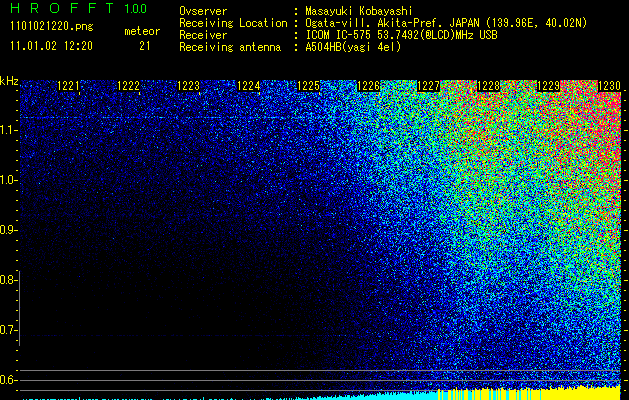Click time marker 1229
This screenshot has height=400, width=629.
coord(548,86)
